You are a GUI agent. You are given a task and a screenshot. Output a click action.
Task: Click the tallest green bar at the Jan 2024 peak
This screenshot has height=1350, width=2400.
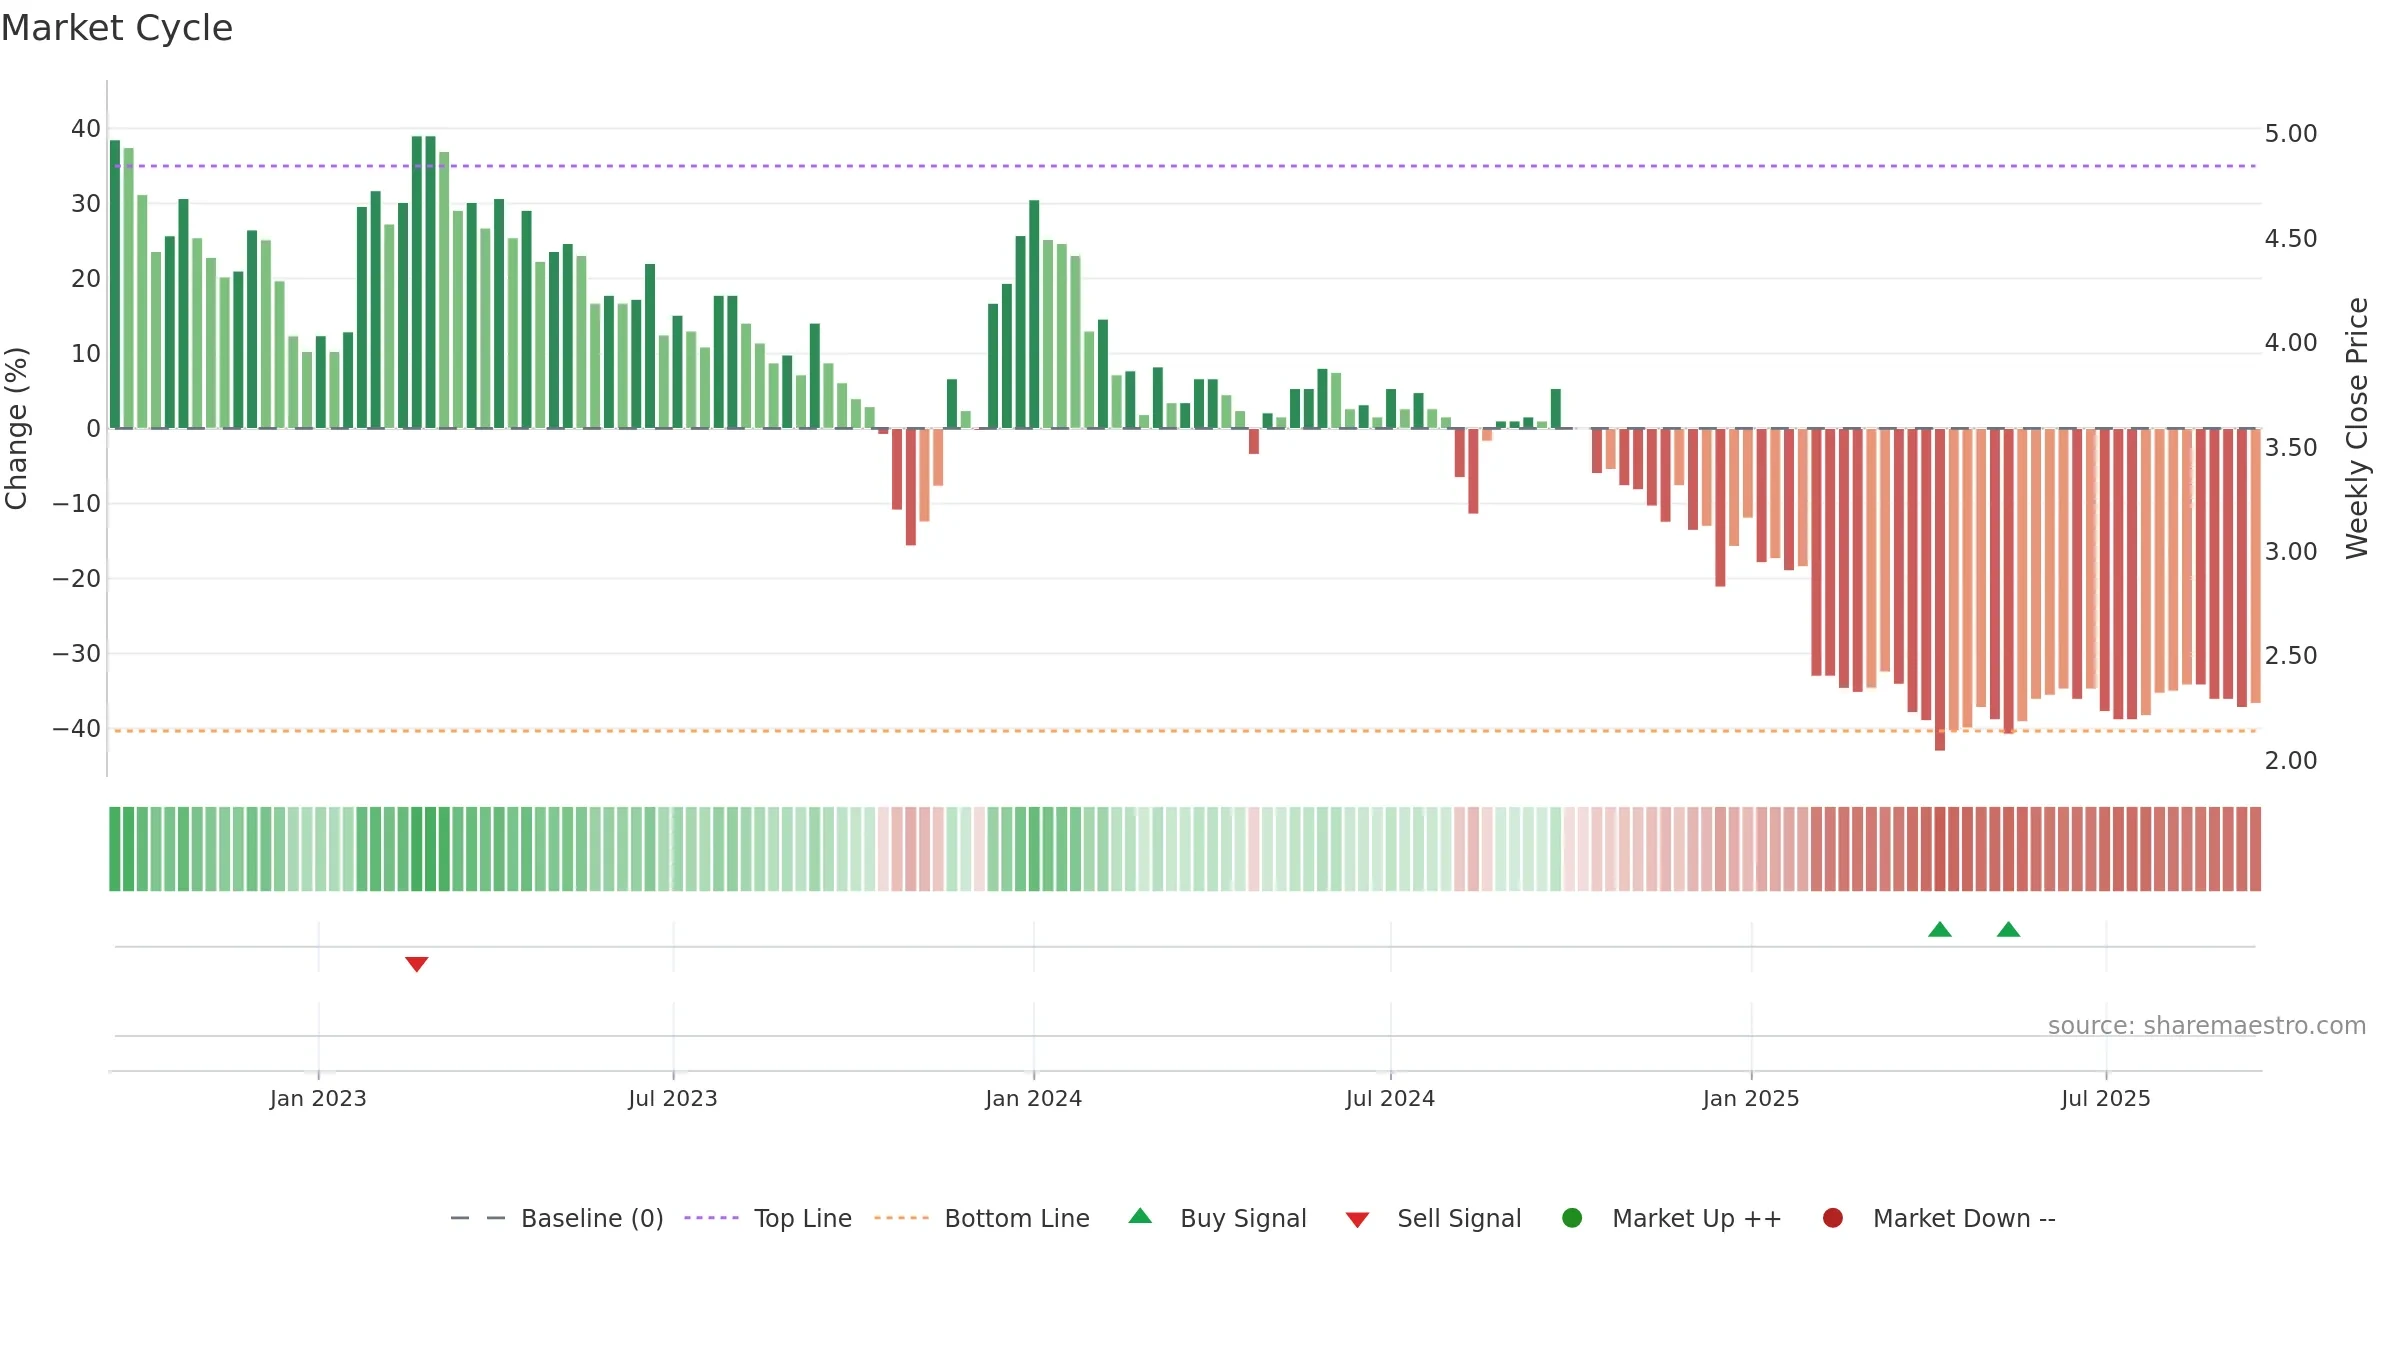(x=1034, y=314)
